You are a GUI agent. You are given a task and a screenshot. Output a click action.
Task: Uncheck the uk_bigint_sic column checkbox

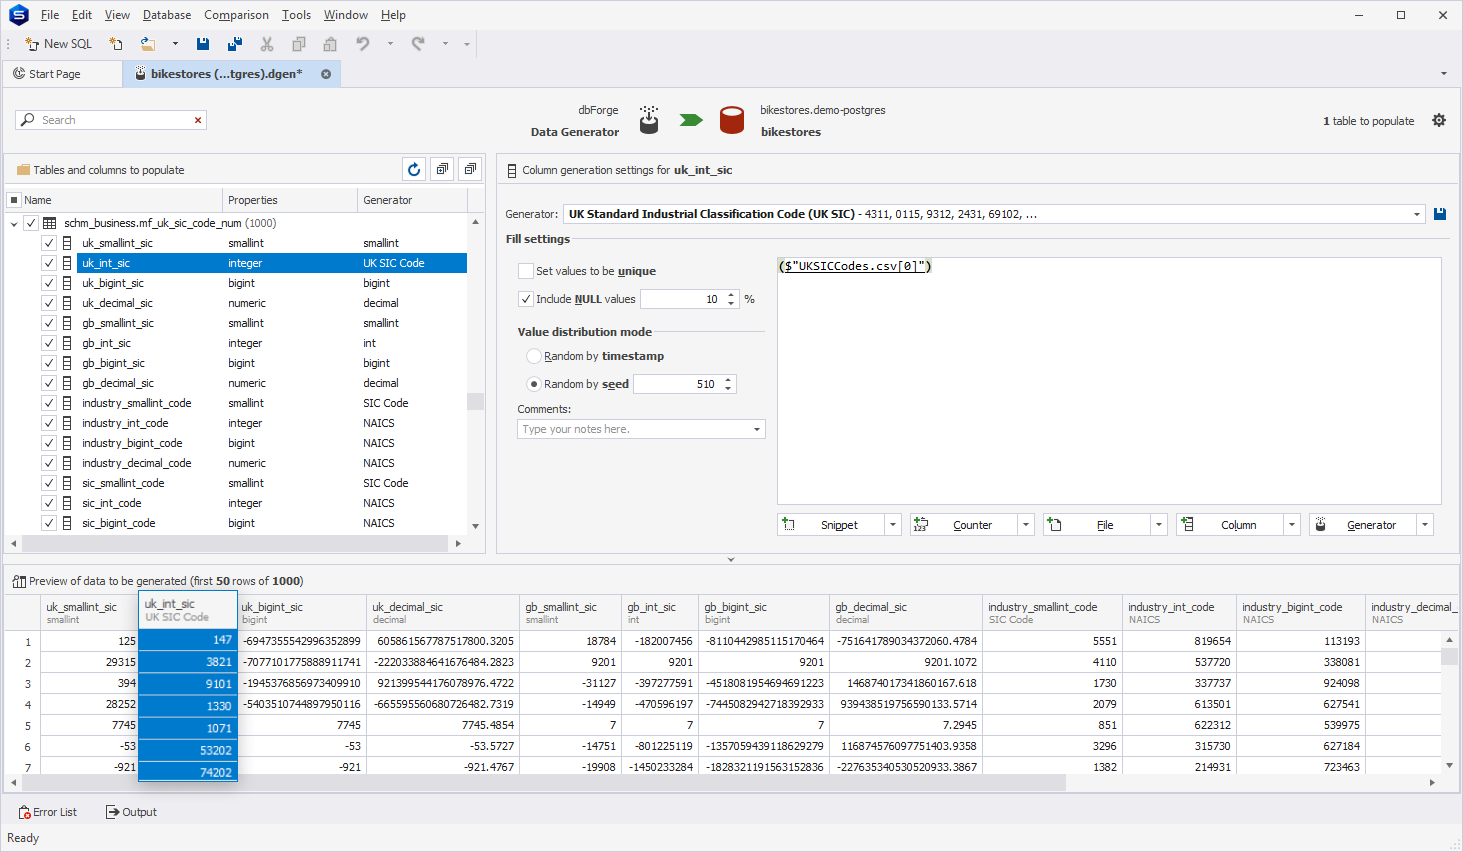(48, 283)
